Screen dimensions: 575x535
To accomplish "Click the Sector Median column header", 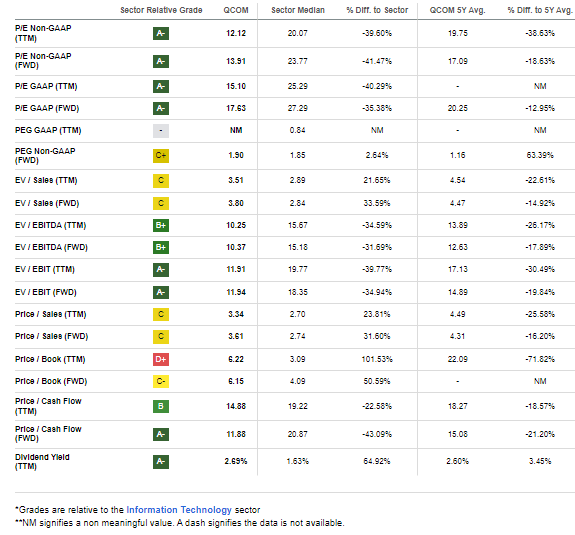I will (298, 10).
